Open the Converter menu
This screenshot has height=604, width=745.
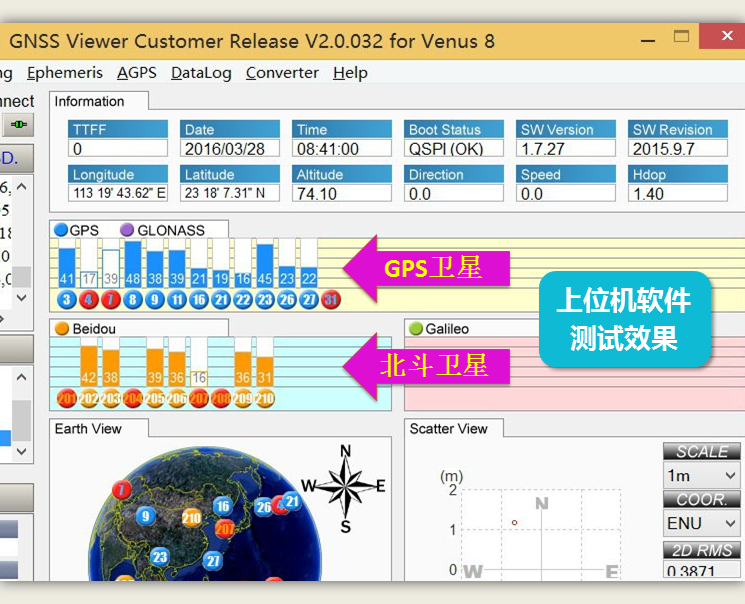click(282, 73)
